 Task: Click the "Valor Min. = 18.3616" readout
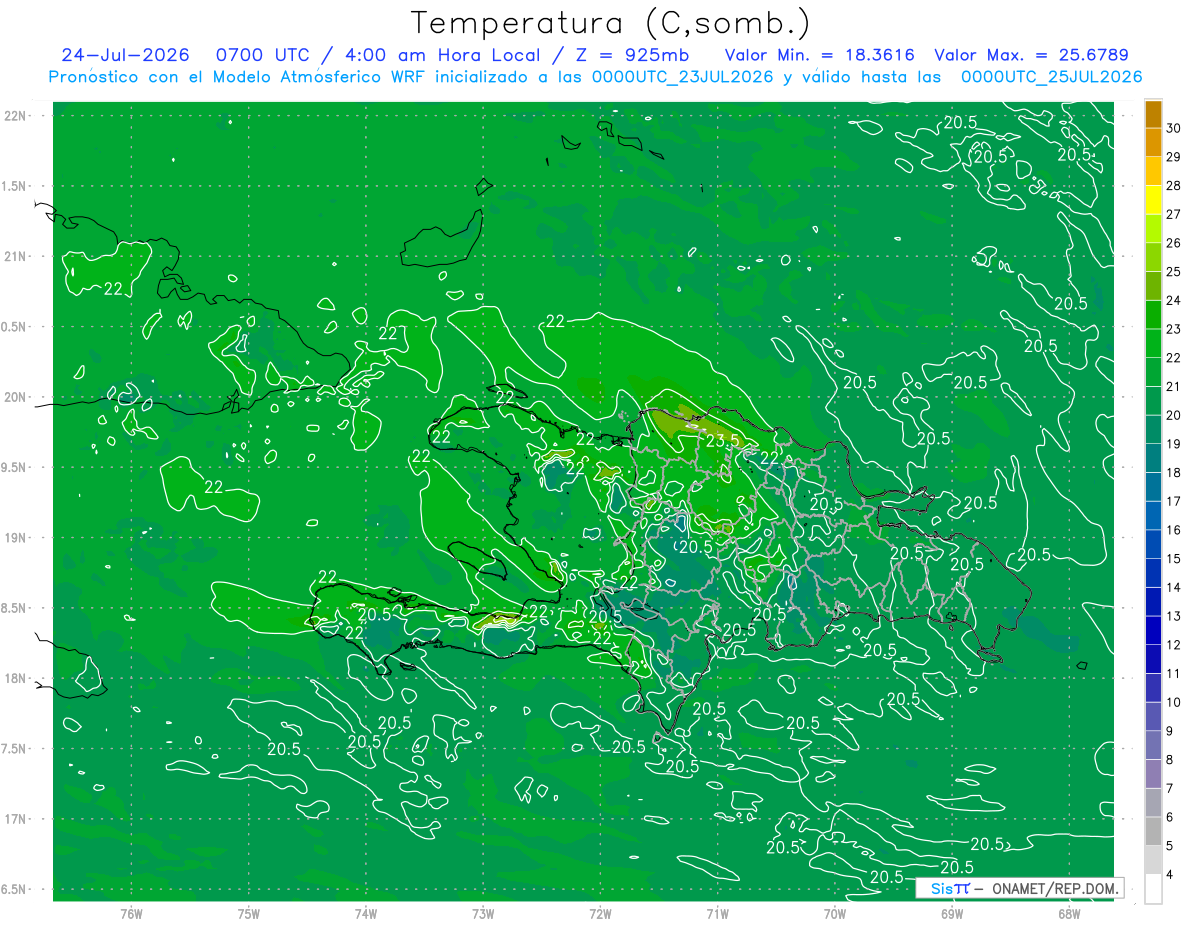(820, 55)
